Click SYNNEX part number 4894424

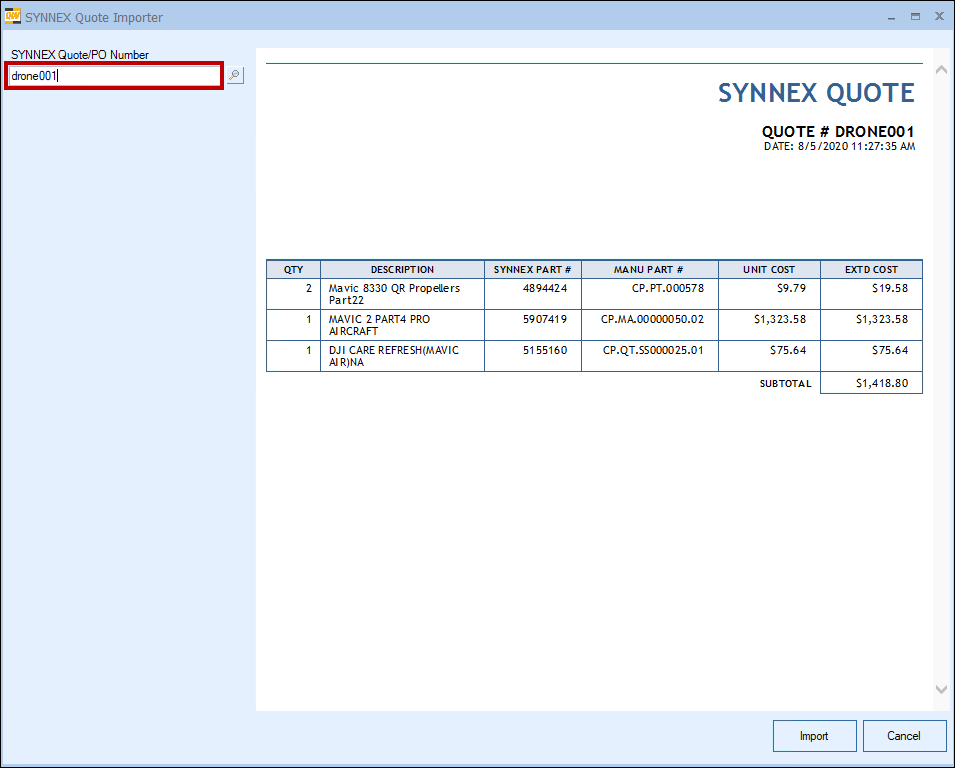coord(545,288)
